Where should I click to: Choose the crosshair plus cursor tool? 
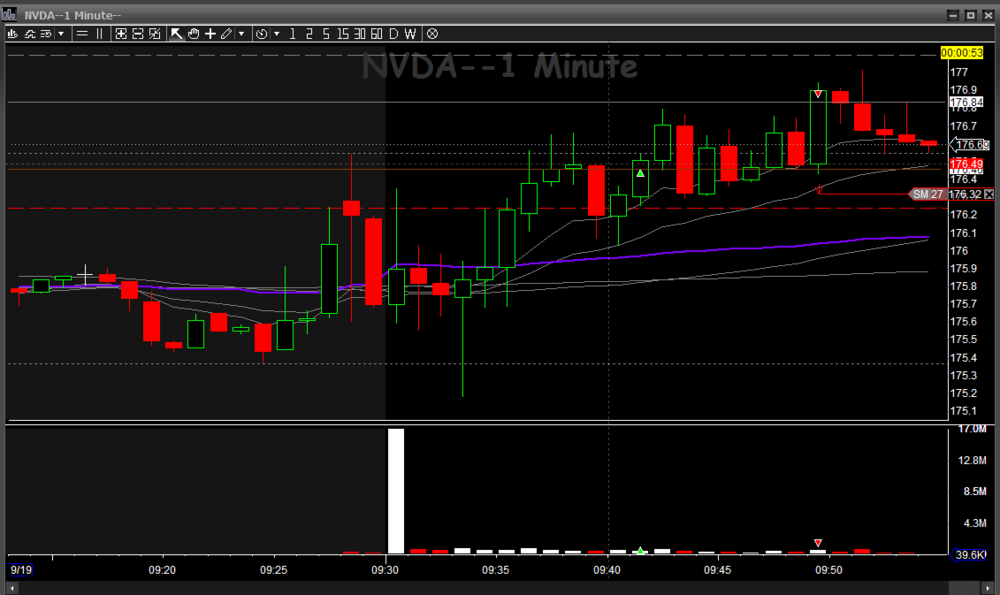click(x=210, y=33)
